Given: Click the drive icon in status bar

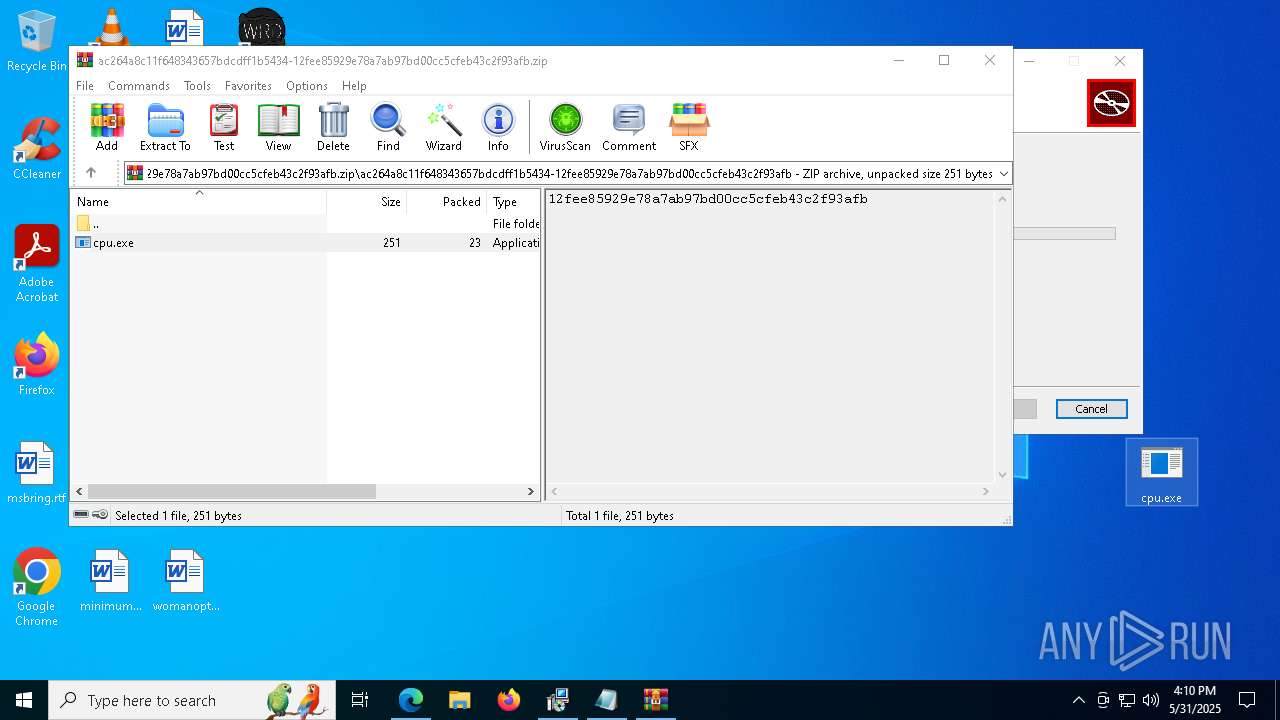Looking at the screenshot, I should pyautogui.click(x=81, y=515).
